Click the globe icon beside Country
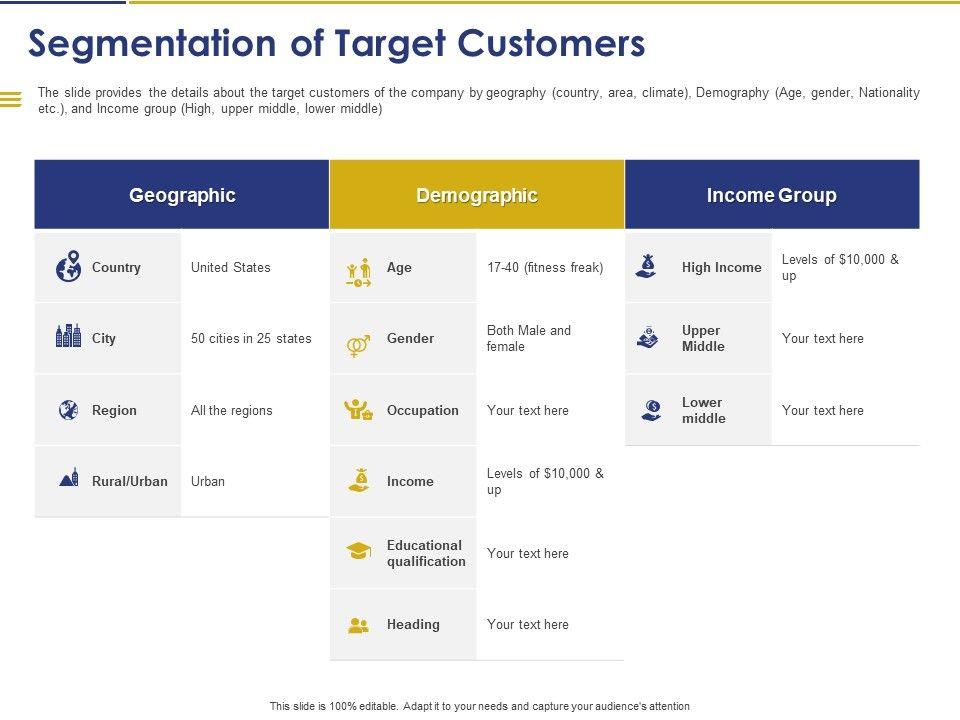The height and width of the screenshot is (720, 960). tap(68, 268)
